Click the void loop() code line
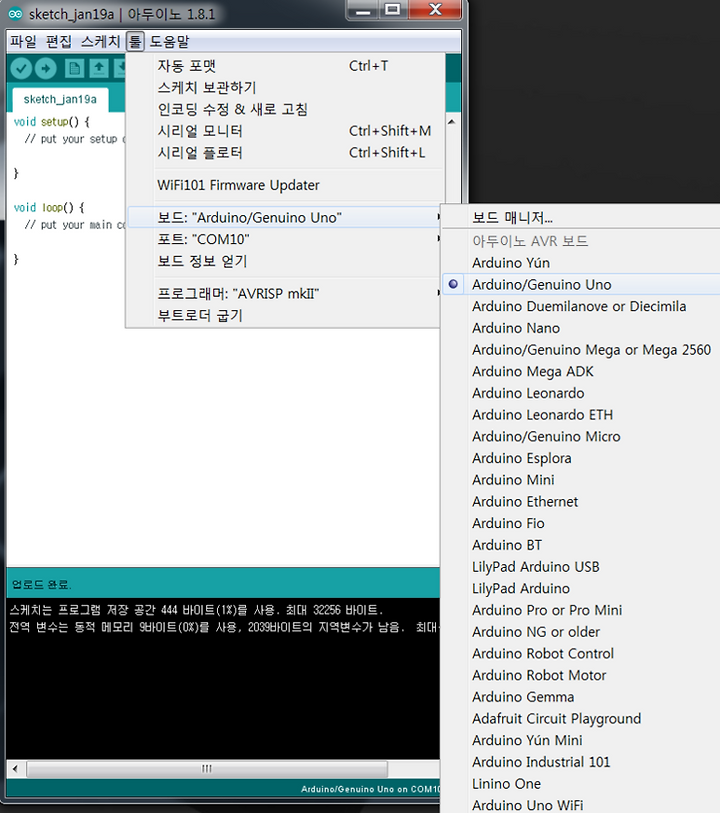The height and width of the screenshot is (813, 720). pyautogui.click(x=49, y=207)
